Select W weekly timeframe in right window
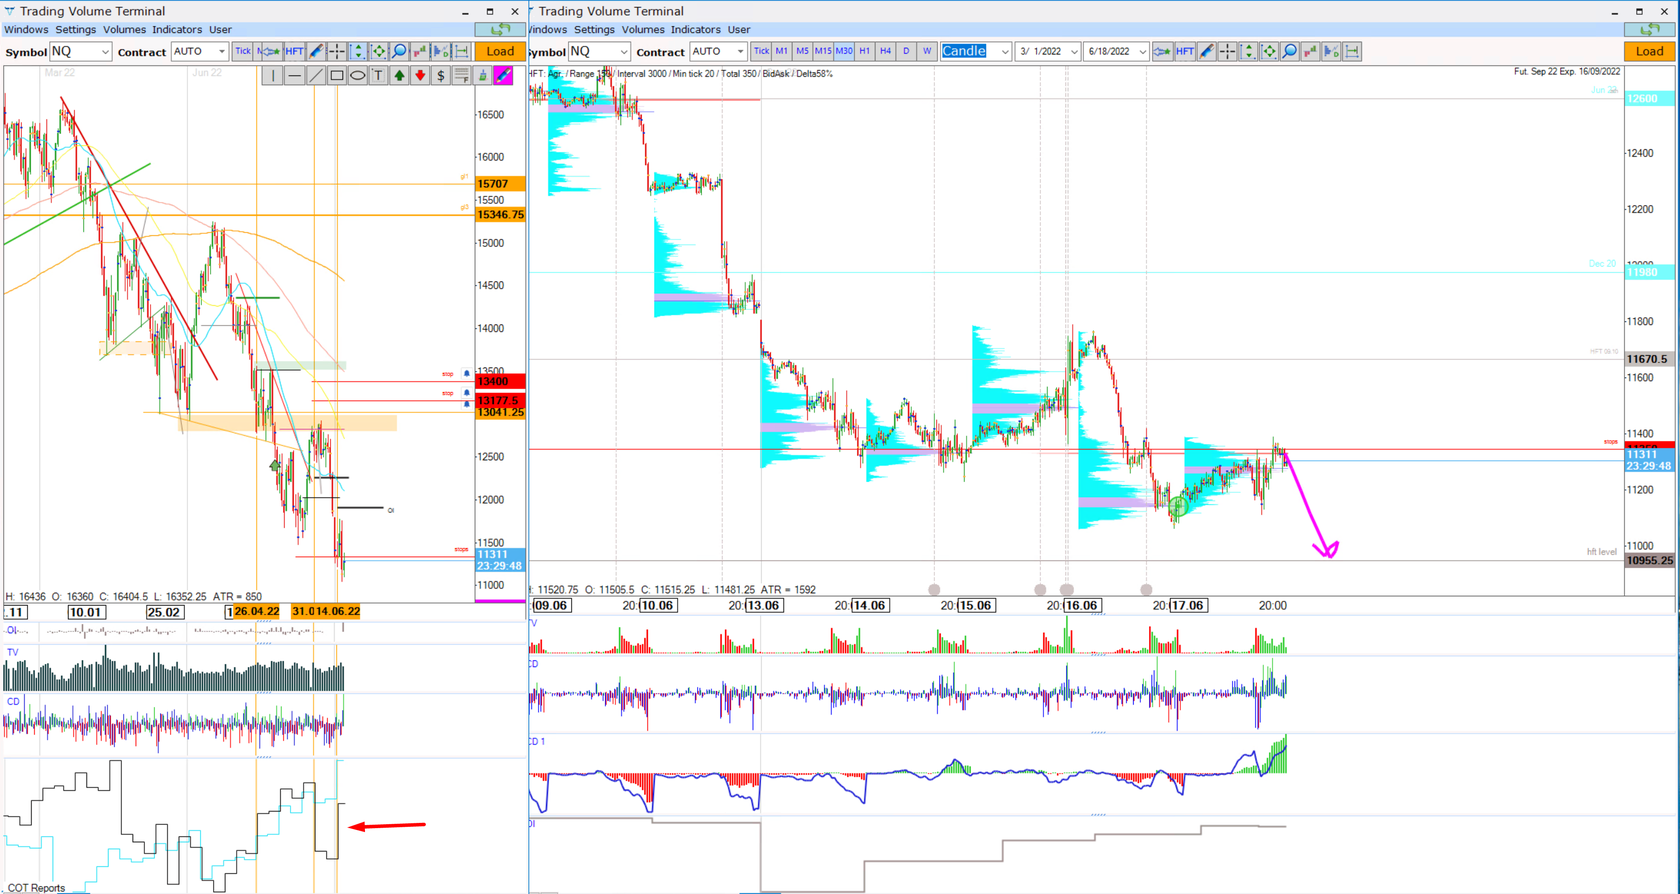The height and width of the screenshot is (894, 1680). pos(927,51)
